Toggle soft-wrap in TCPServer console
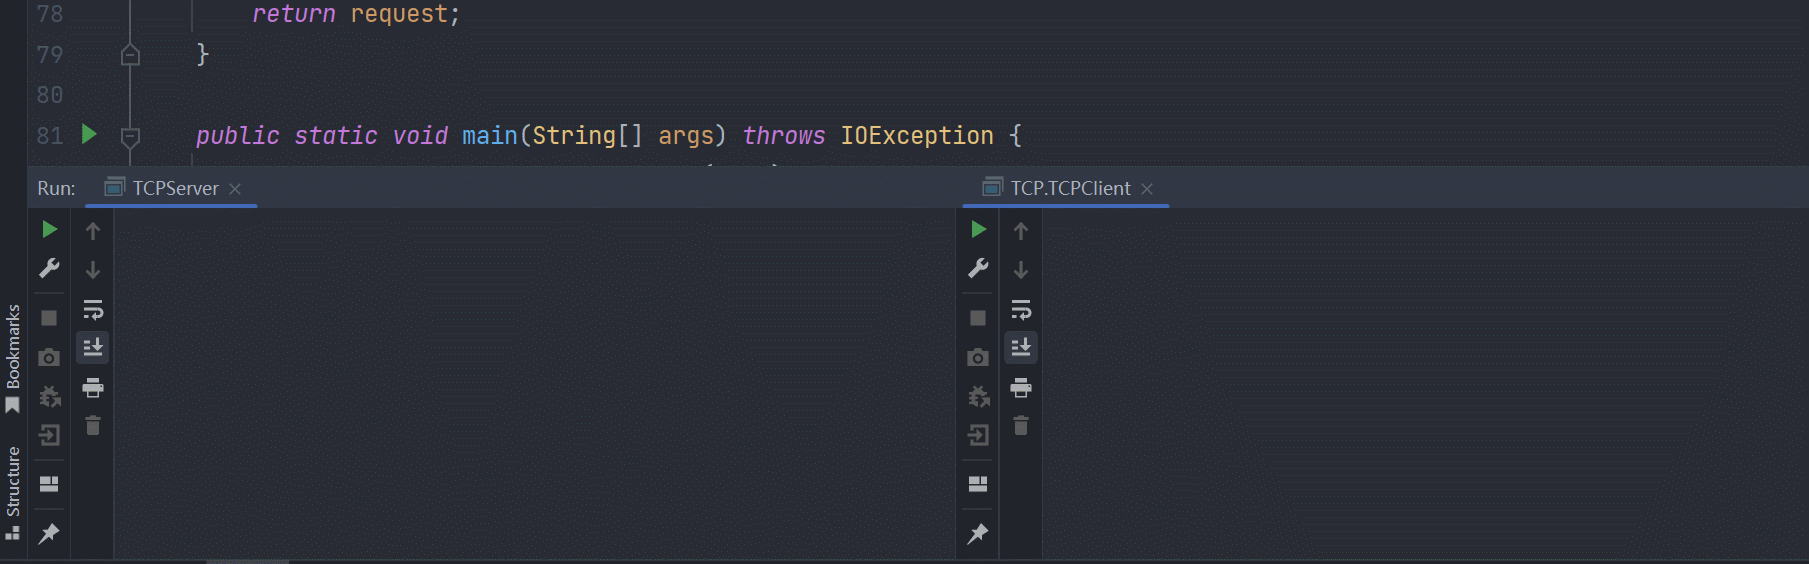Image resolution: width=1809 pixels, height=564 pixels. 93,309
